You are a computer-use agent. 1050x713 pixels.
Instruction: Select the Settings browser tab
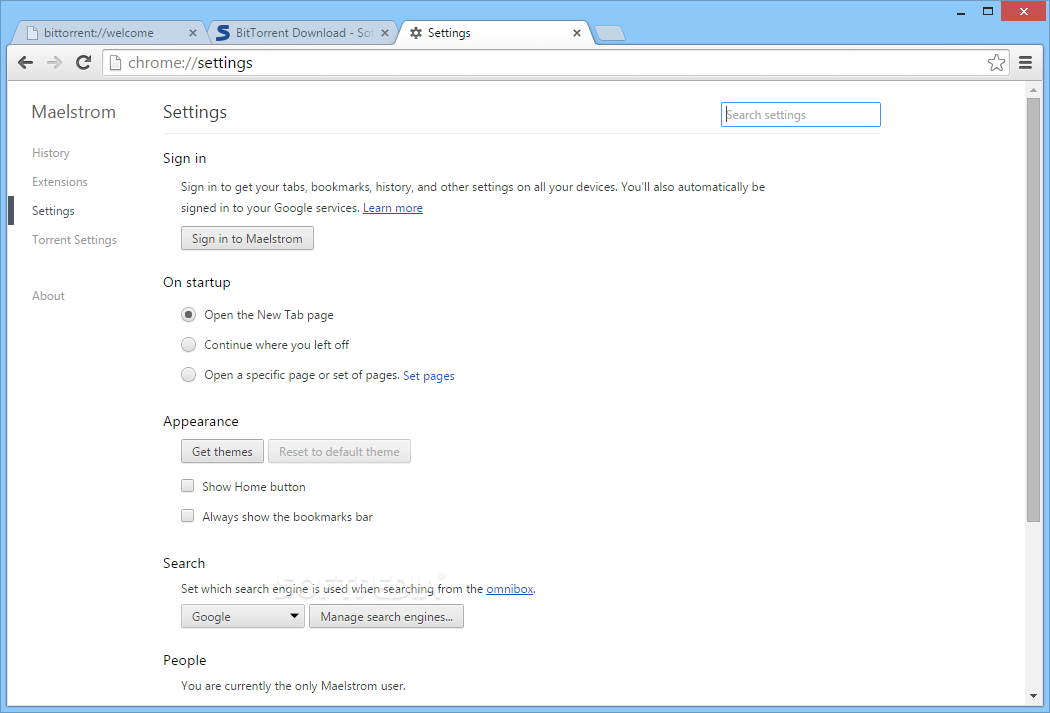point(494,33)
